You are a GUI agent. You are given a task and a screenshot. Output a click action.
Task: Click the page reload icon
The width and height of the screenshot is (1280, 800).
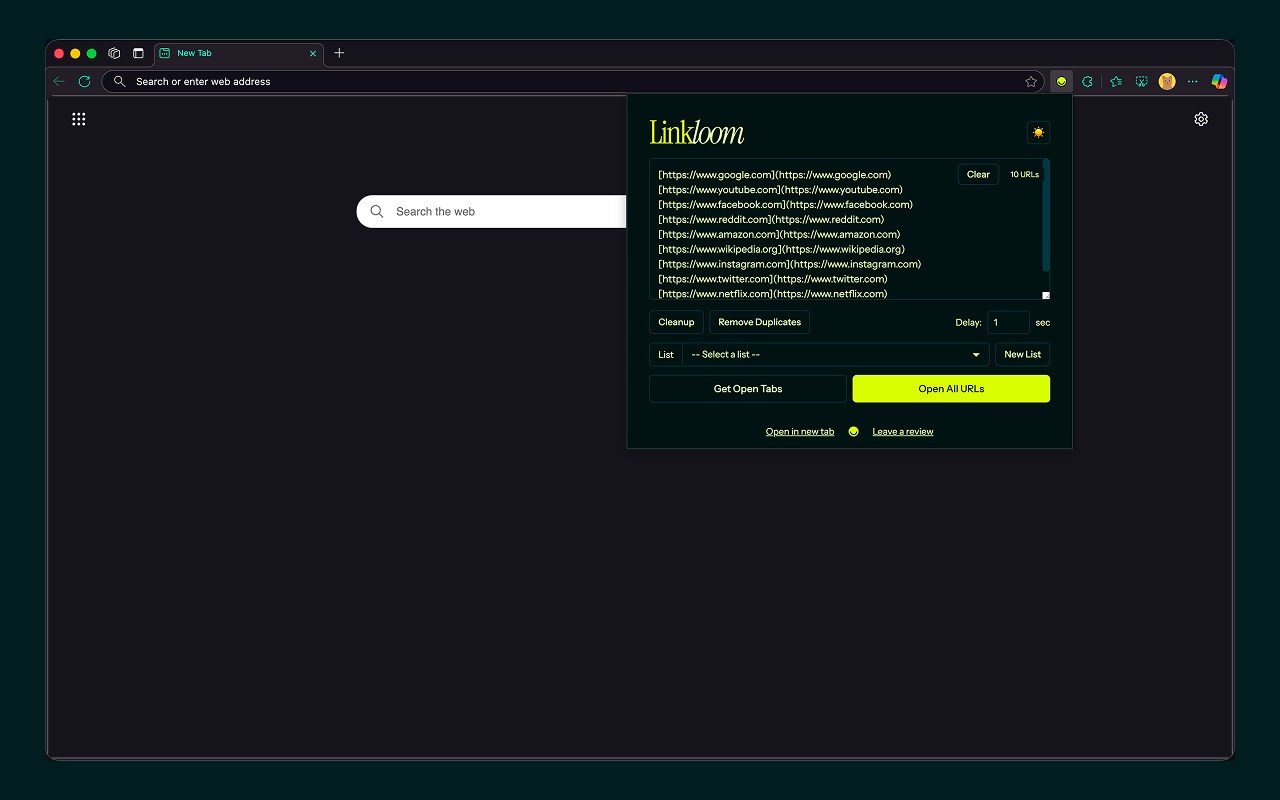[x=85, y=82]
